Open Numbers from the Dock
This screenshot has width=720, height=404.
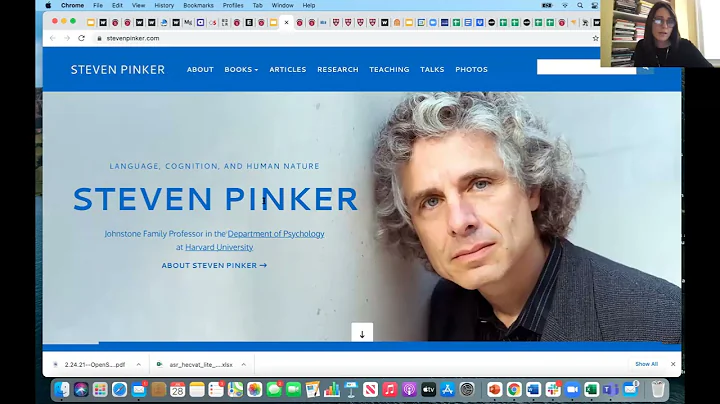pos(332,389)
